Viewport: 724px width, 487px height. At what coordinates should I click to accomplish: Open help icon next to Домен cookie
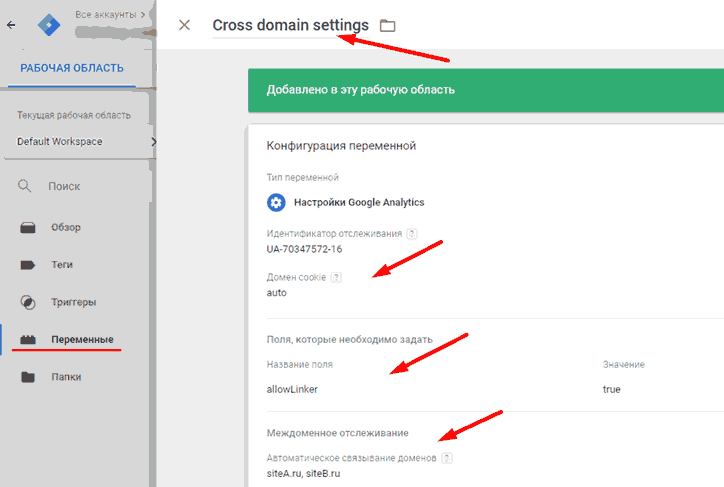pos(336,277)
